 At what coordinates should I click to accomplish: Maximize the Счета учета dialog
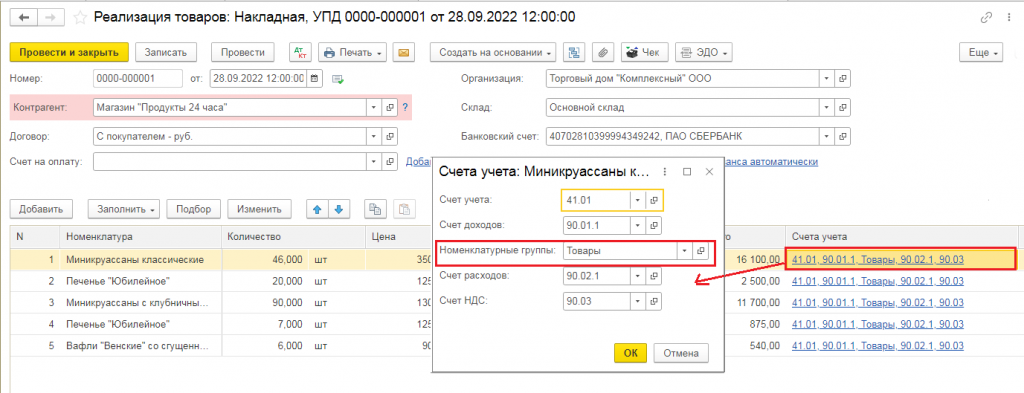[686, 172]
